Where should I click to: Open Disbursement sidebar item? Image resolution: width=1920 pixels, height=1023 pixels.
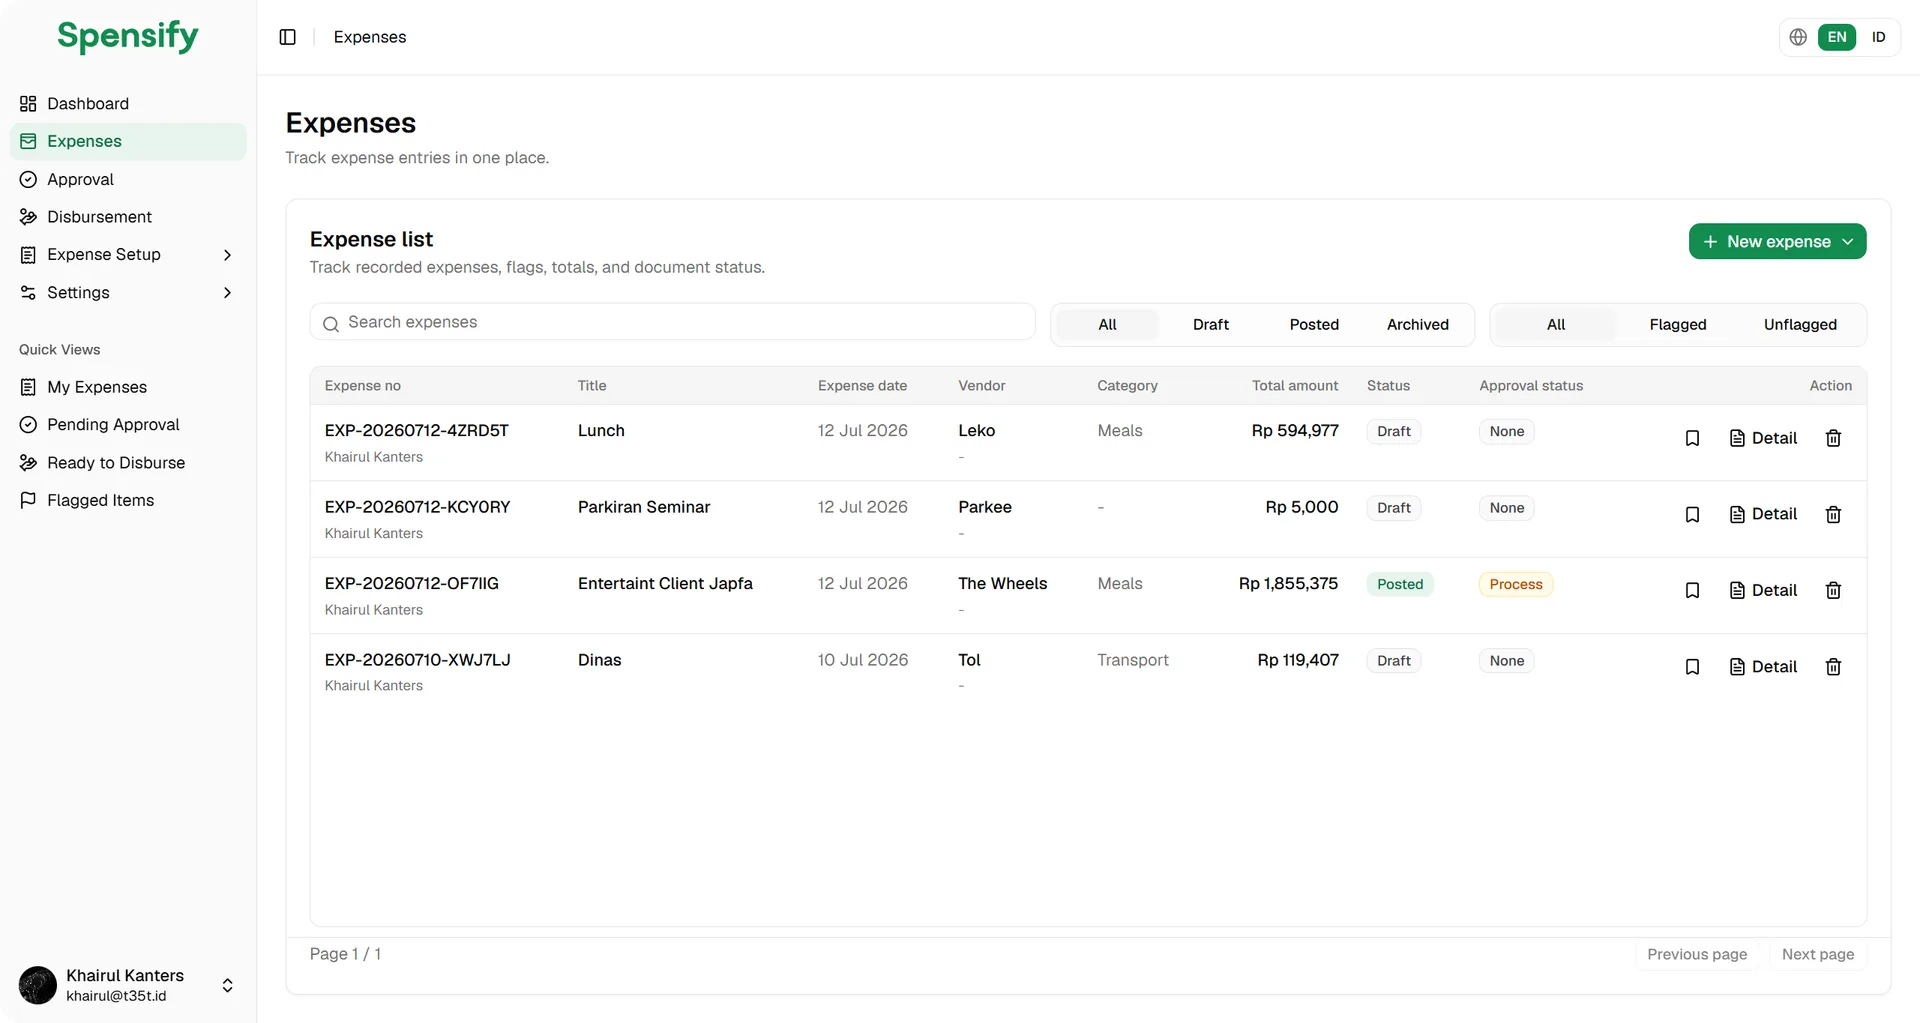(x=128, y=217)
